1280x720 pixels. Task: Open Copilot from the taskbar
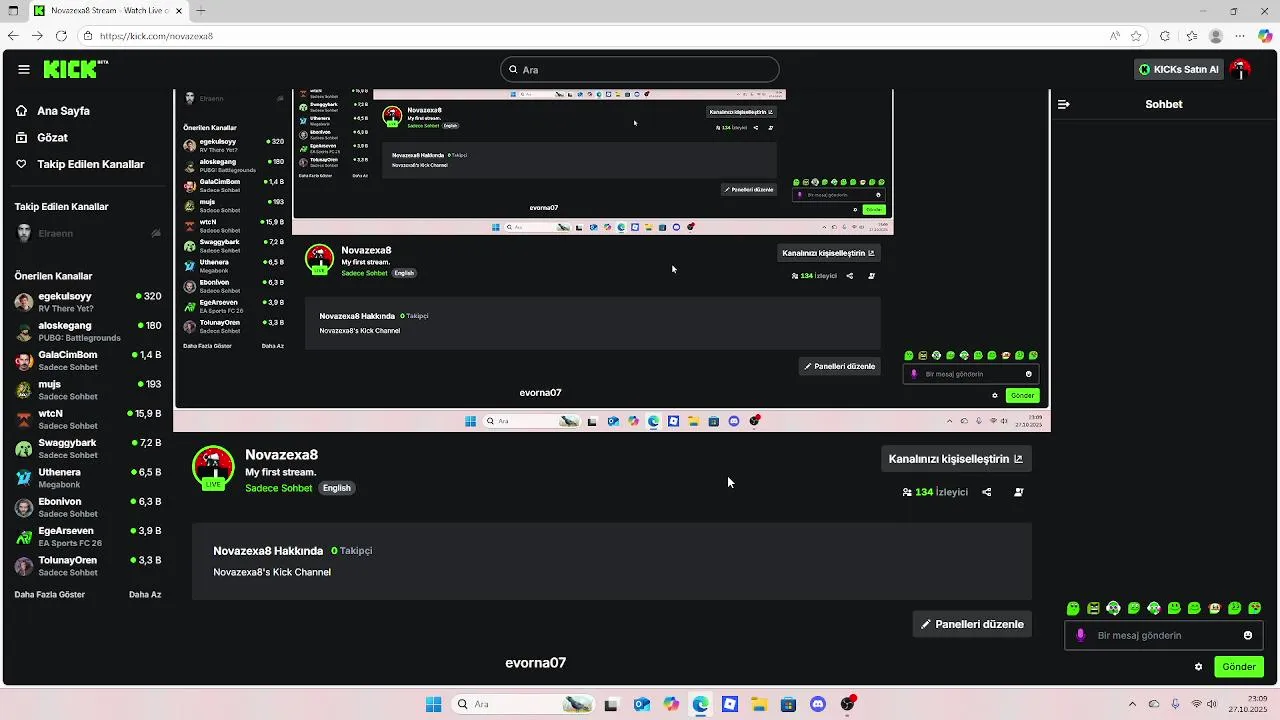tap(671, 704)
